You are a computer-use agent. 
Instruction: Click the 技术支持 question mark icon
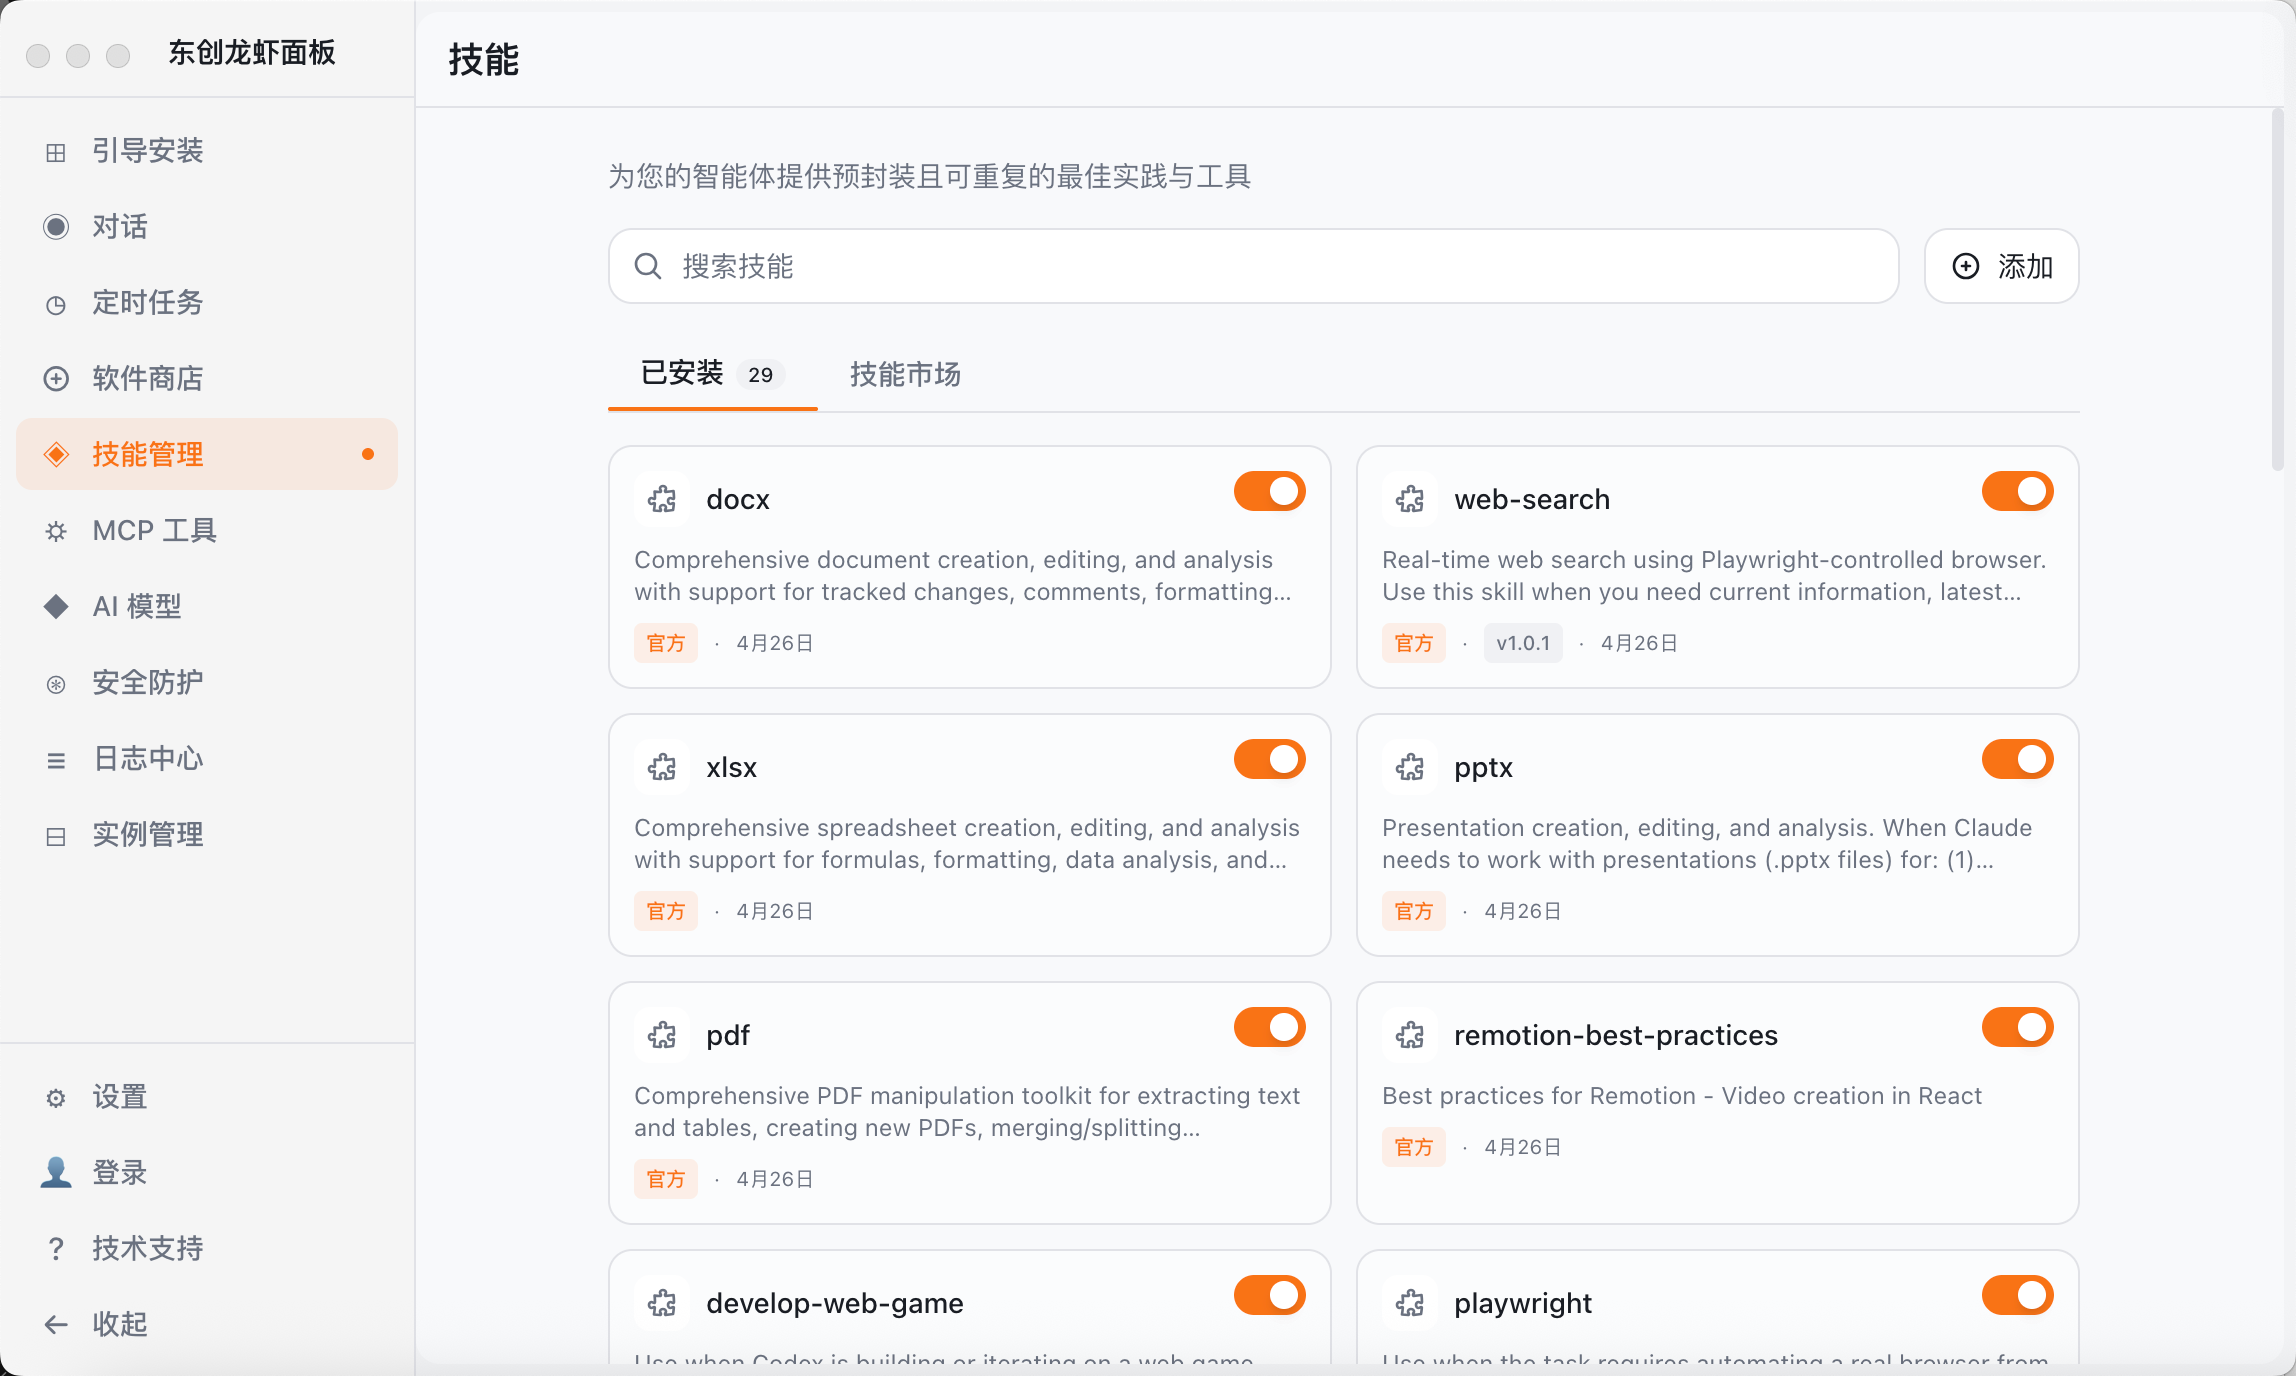point(56,1248)
